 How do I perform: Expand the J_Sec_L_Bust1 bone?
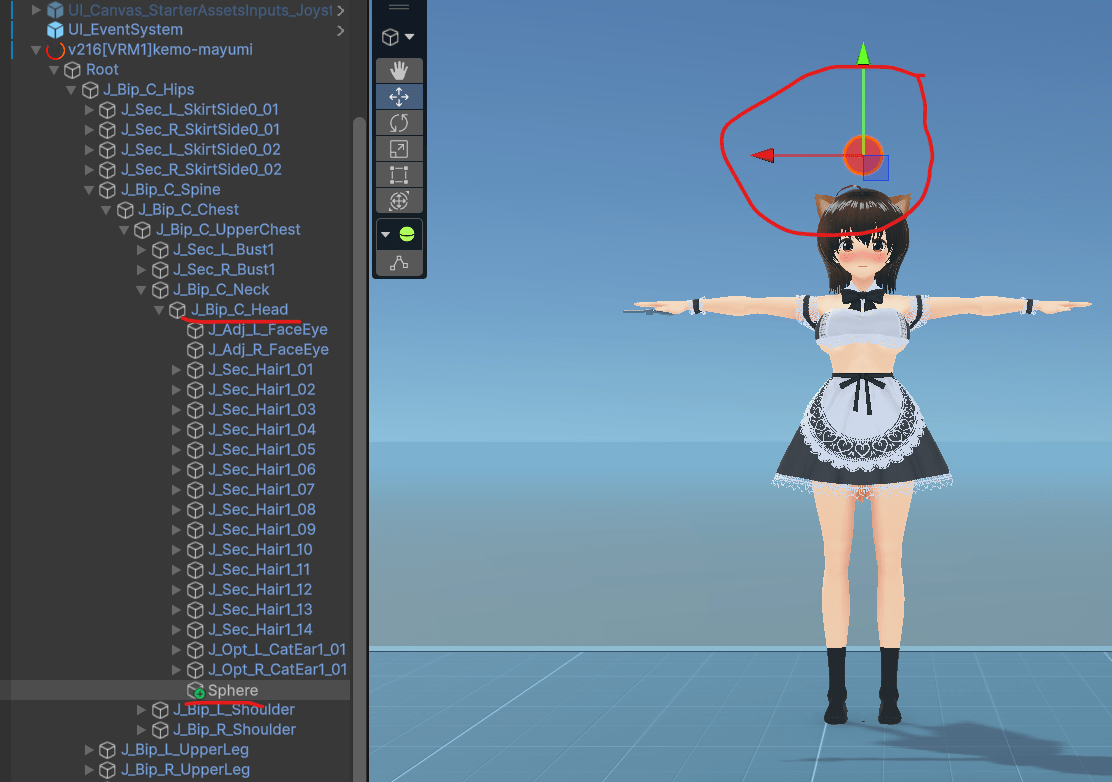tap(141, 249)
